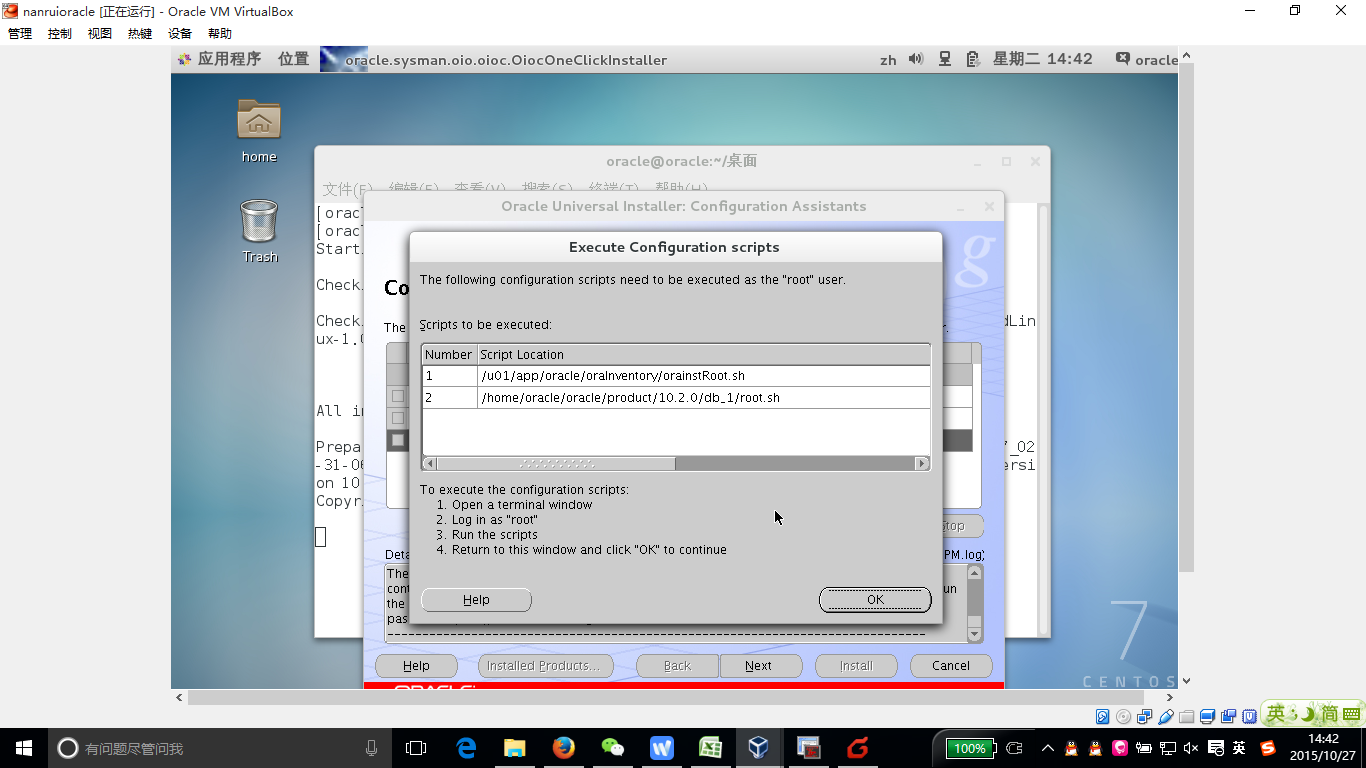This screenshot has height=768, width=1366.
Task: Click the OiocOneClickInstaller item in the CentOS top panel
Action: click(494, 59)
